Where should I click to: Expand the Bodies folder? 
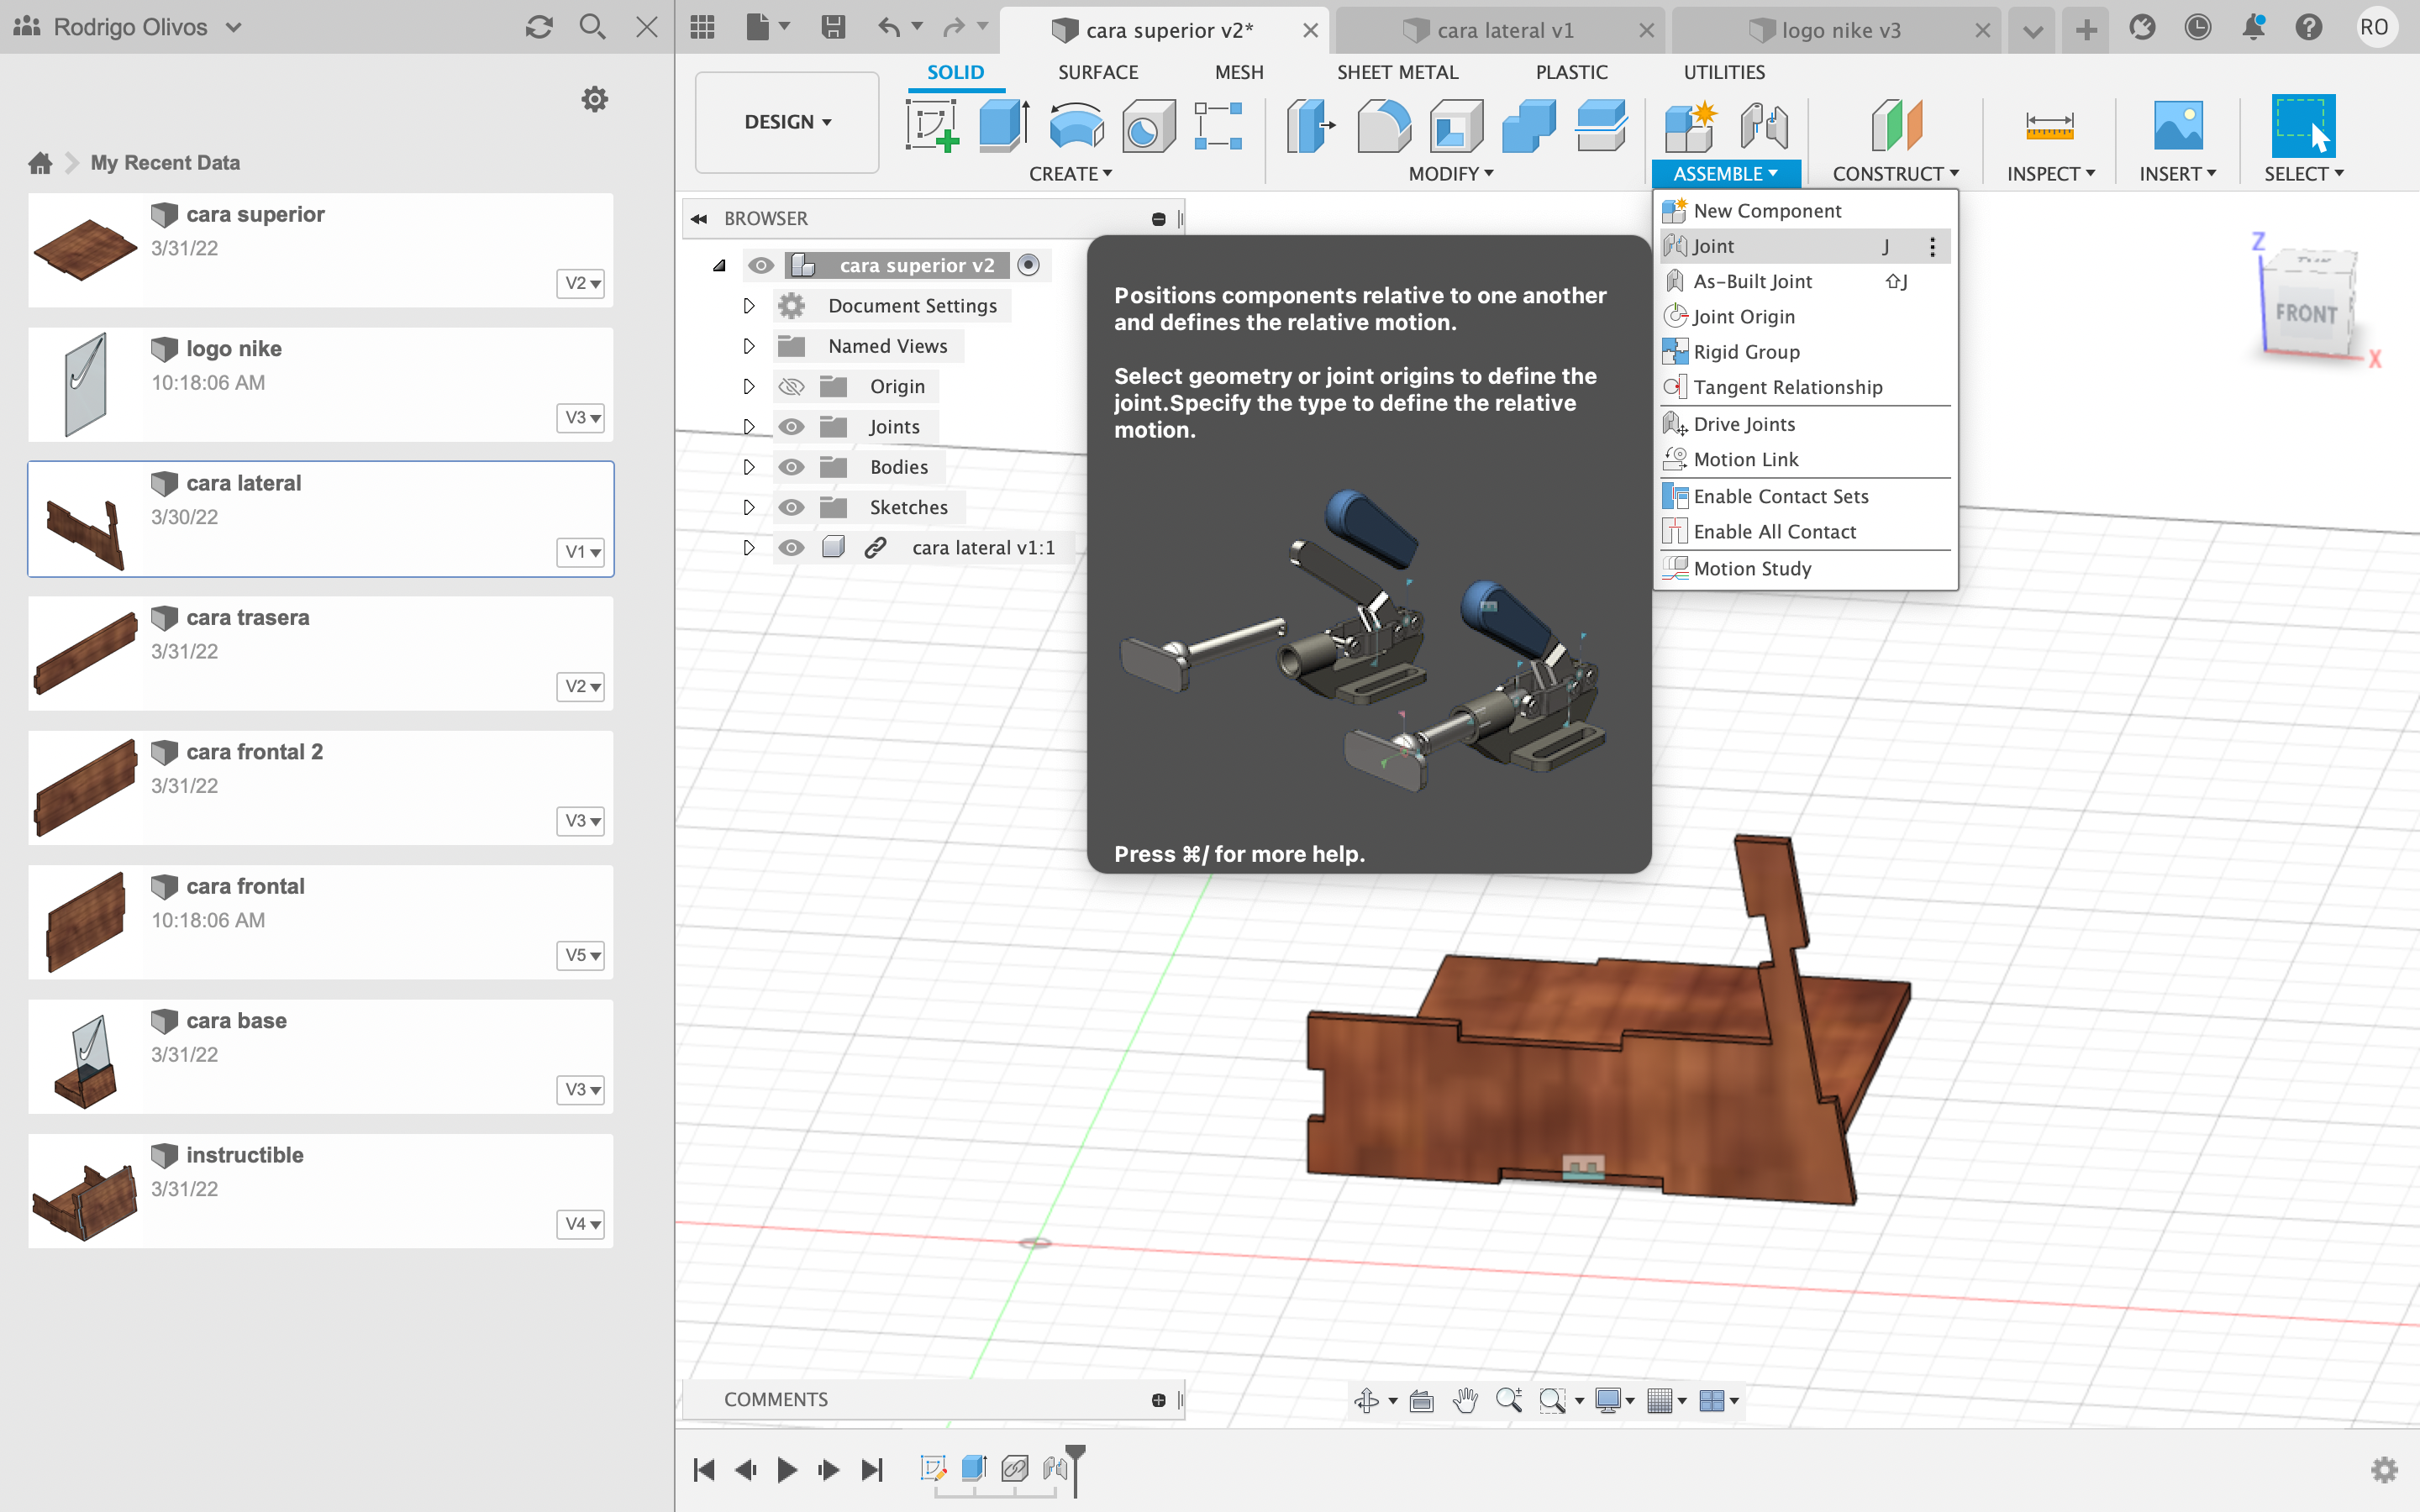(748, 467)
